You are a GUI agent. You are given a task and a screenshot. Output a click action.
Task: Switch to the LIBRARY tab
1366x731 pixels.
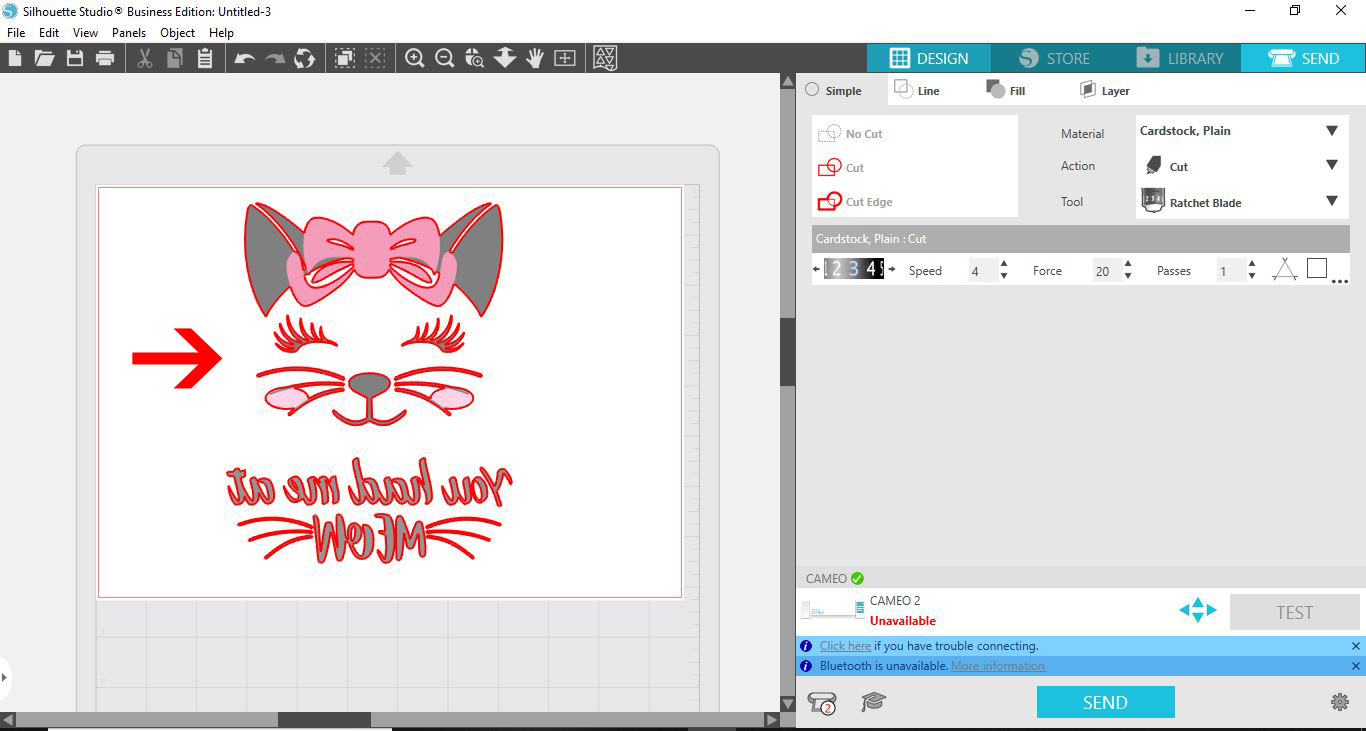[1179, 58]
